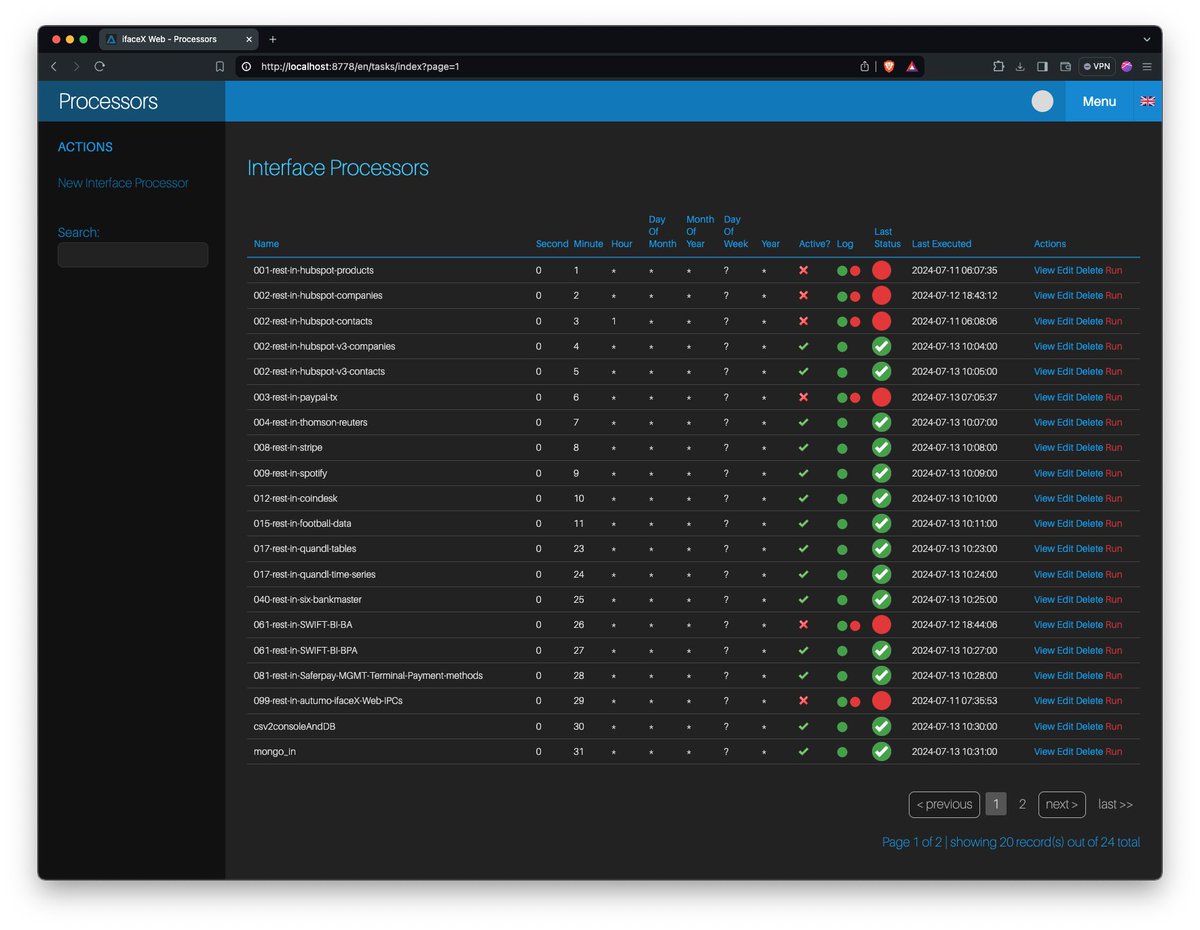Click green log dot for 040-rest-in-six-bankmaster
This screenshot has height=930, width=1200.
(842, 600)
